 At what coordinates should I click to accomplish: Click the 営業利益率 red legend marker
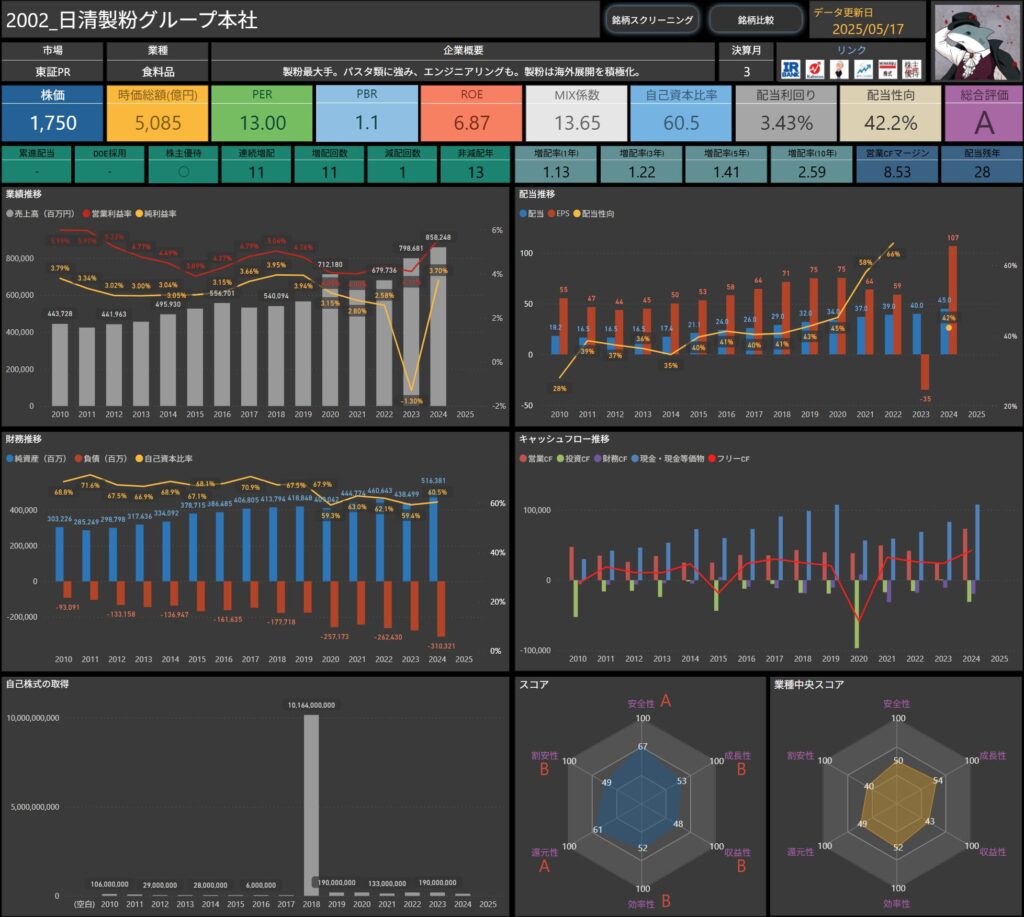(86, 214)
